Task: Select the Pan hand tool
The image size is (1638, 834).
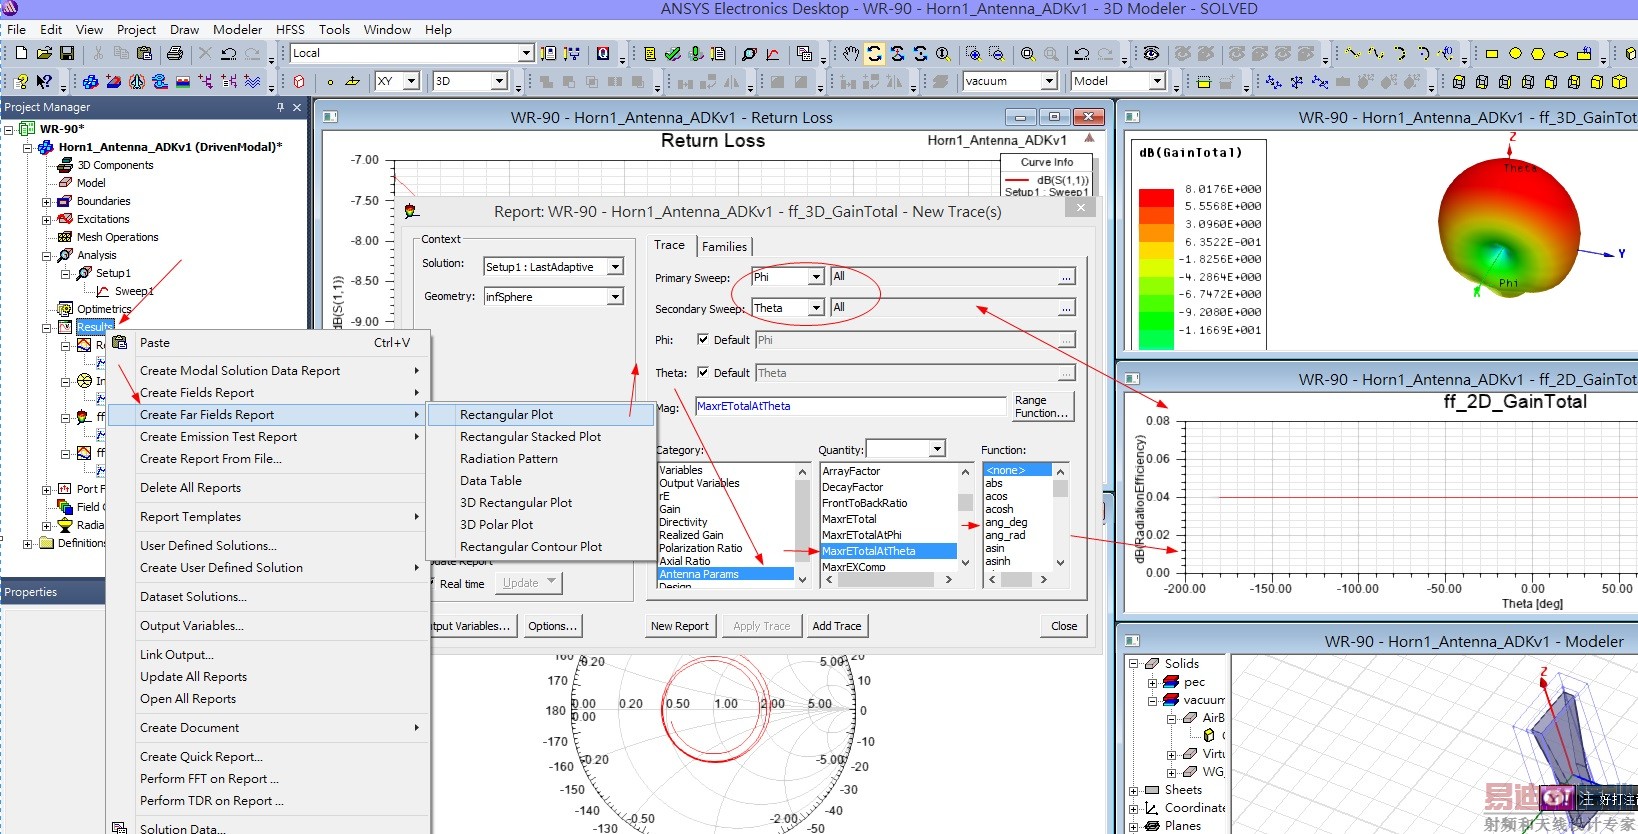Action: point(850,53)
